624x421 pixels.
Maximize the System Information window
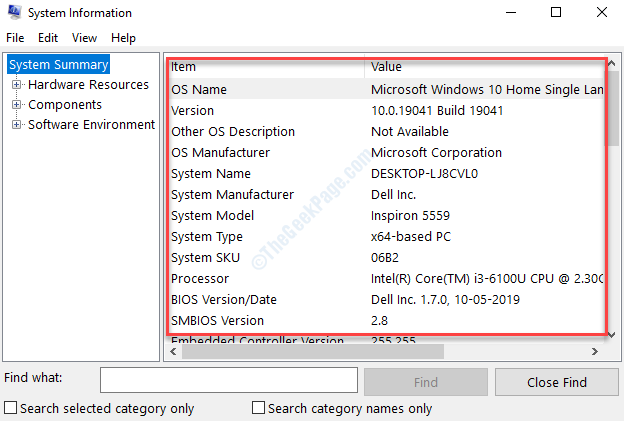[556, 12]
